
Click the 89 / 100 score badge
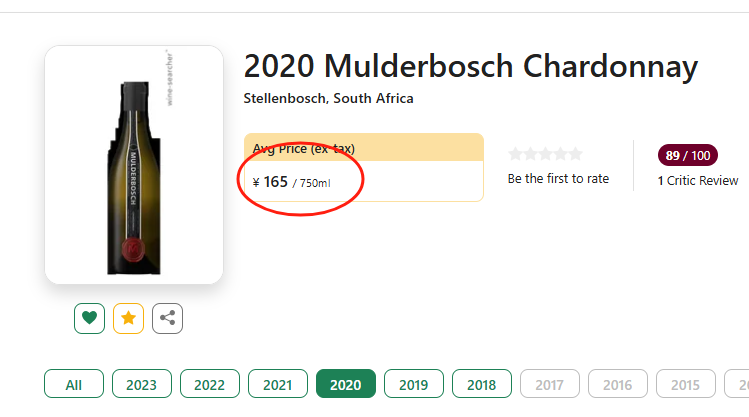pos(687,155)
